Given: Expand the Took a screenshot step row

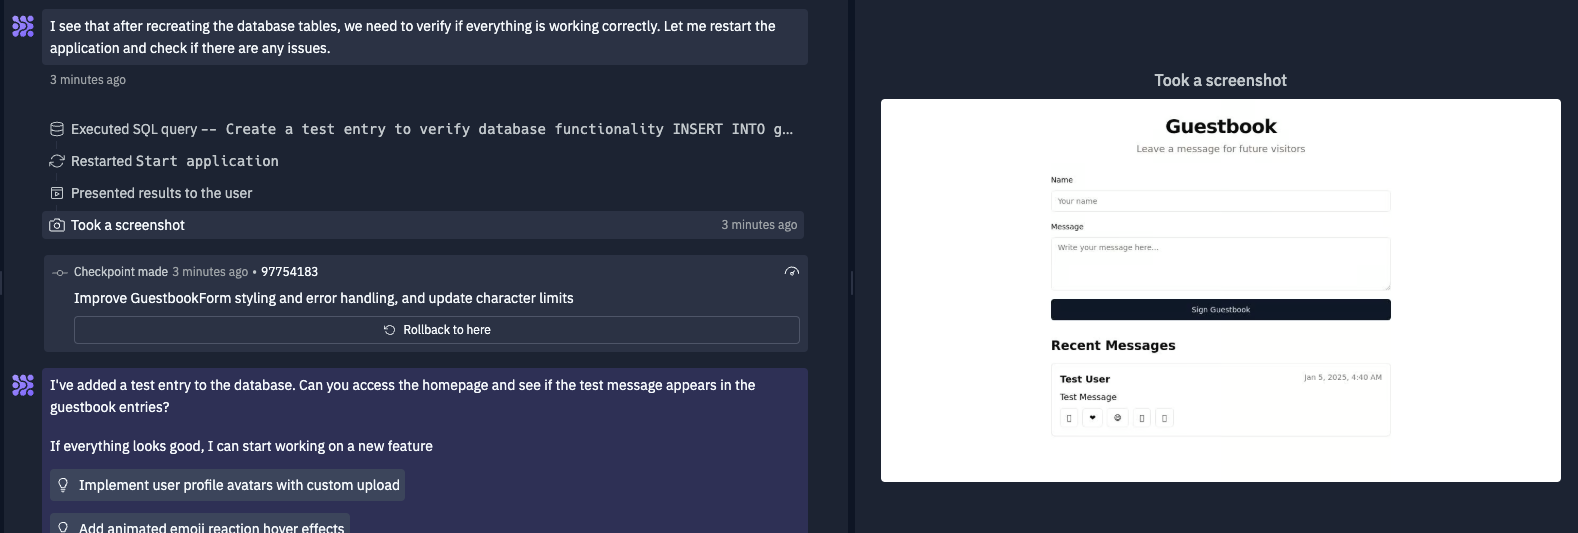Looking at the screenshot, I should 424,225.
